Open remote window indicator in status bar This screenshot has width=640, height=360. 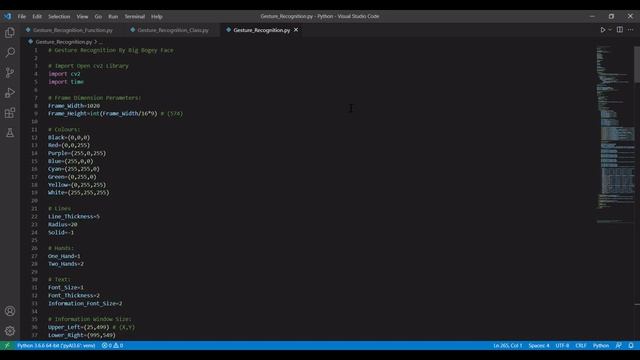7,345
